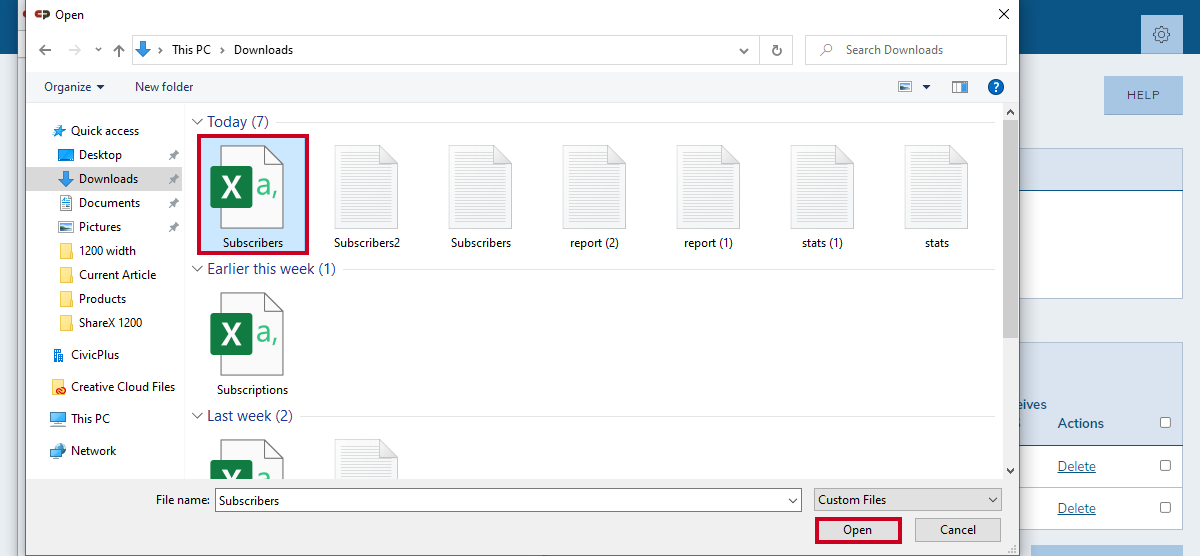
Task: Open Custom Files type dropdown
Action: pos(908,500)
